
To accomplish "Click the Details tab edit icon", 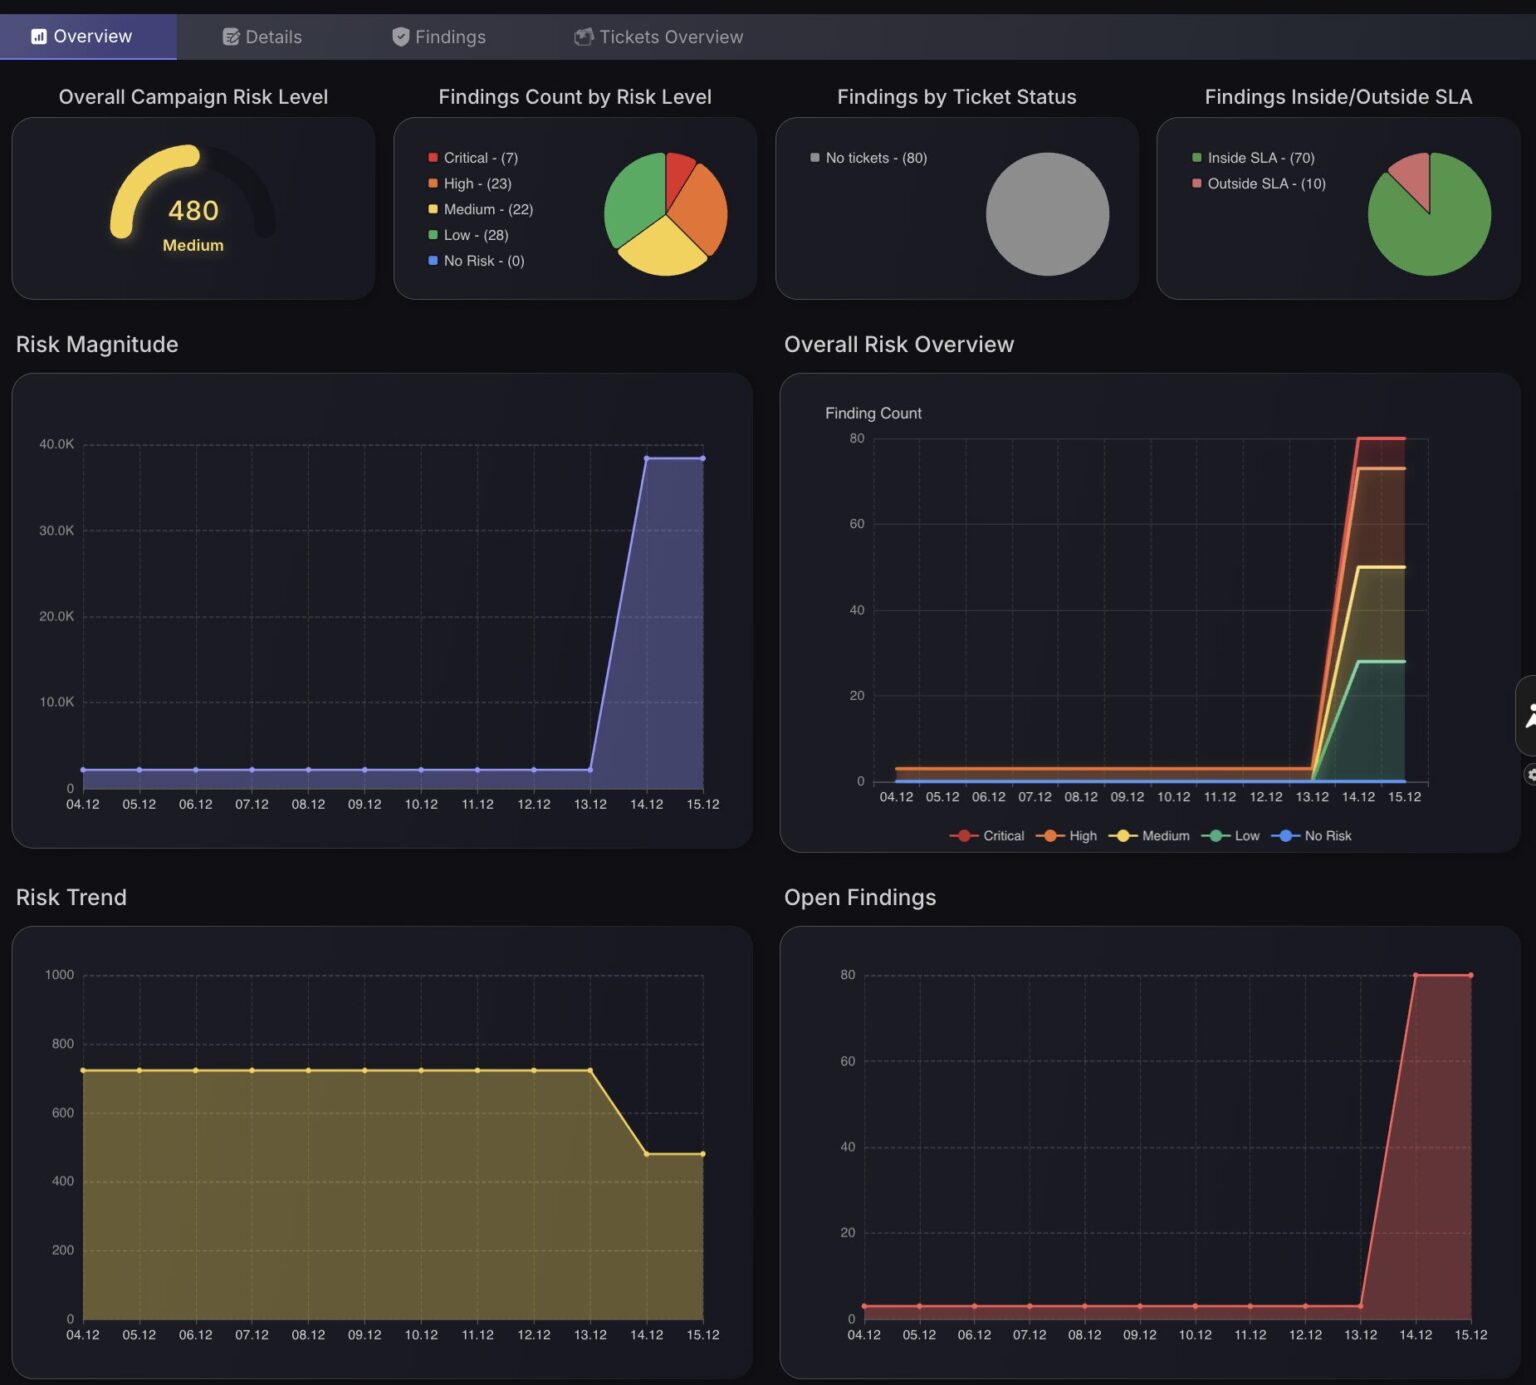I will (231, 37).
